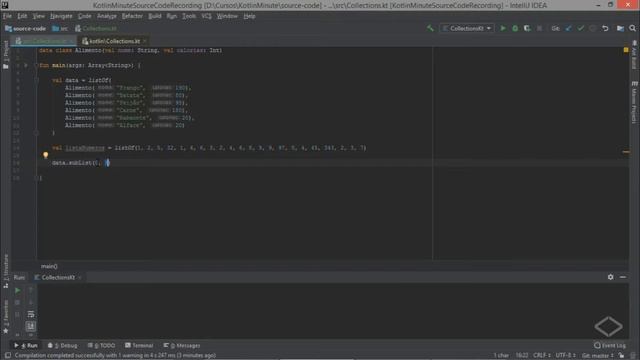Open the Refactor menu
This screenshot has width=640, height=360.
(x=132, y=16)
